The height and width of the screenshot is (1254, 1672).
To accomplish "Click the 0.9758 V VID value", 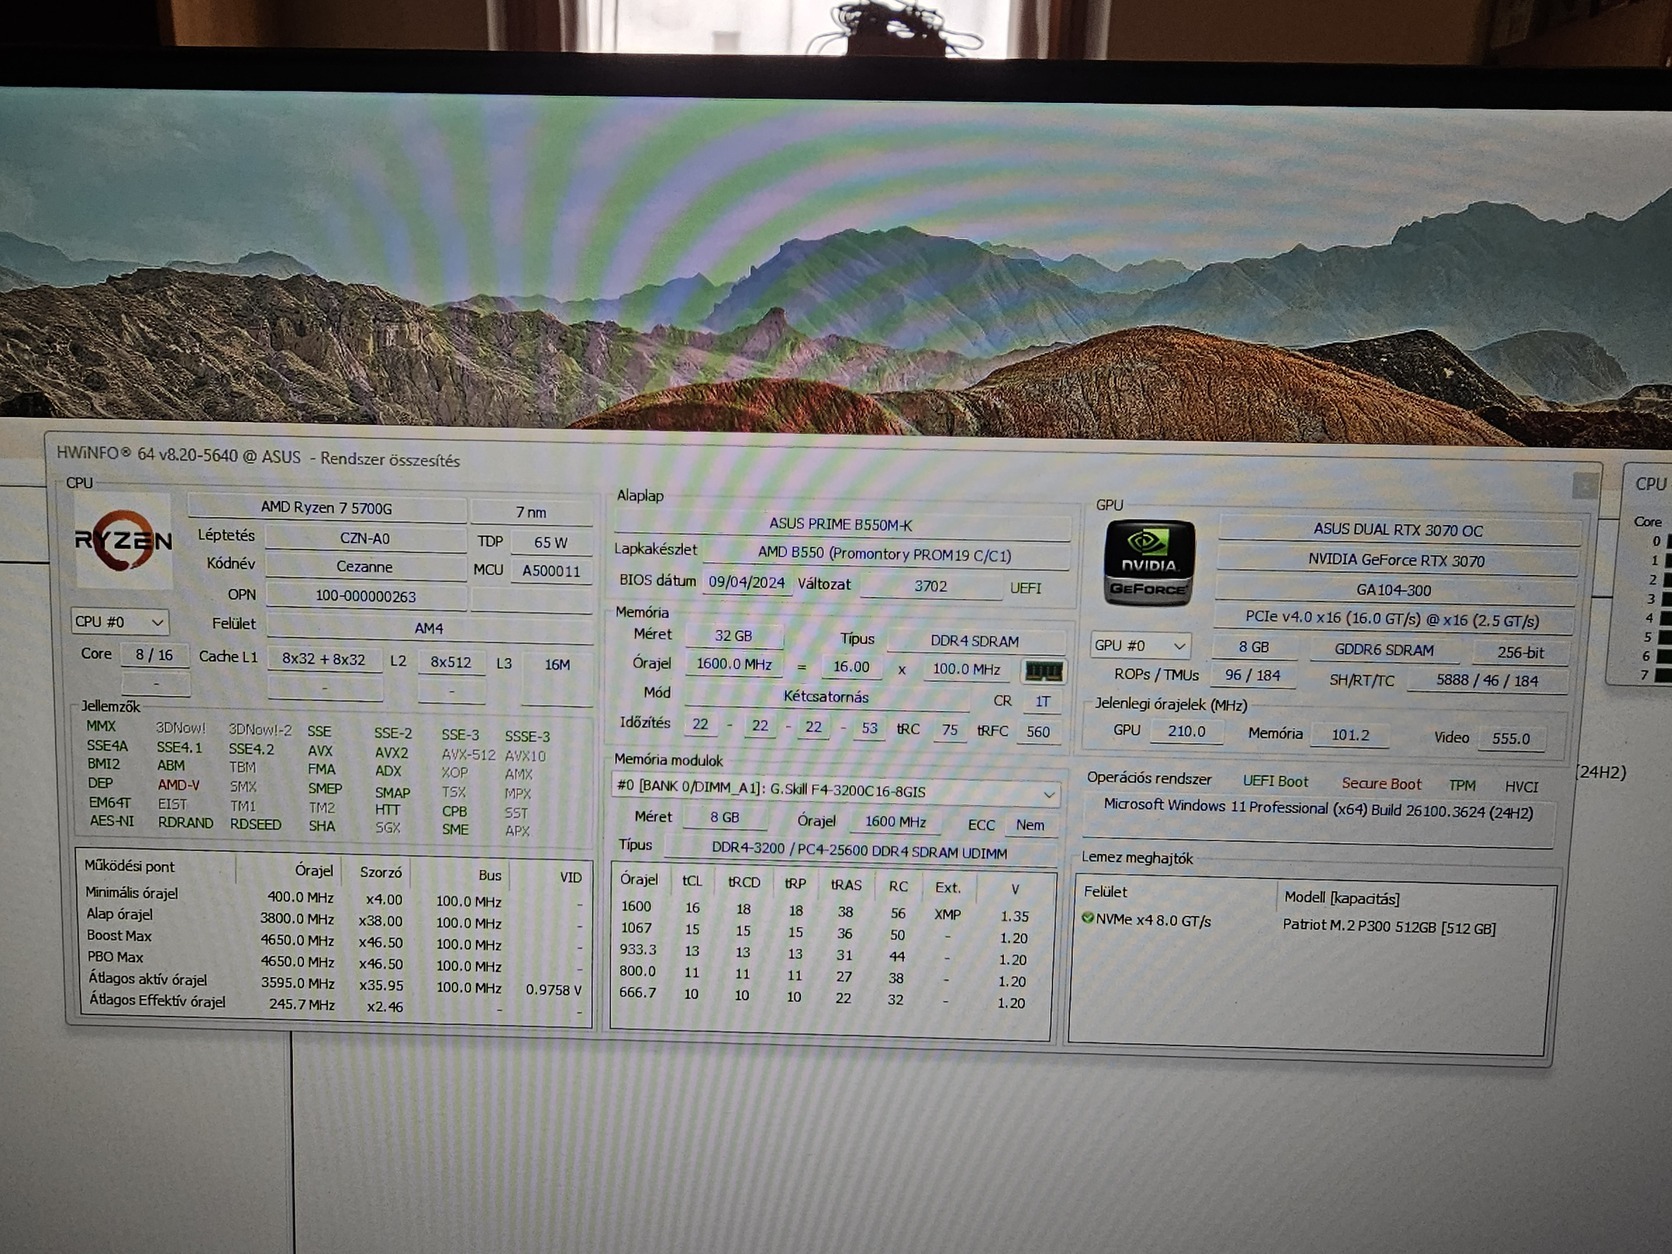I will [x=553, y=990].
